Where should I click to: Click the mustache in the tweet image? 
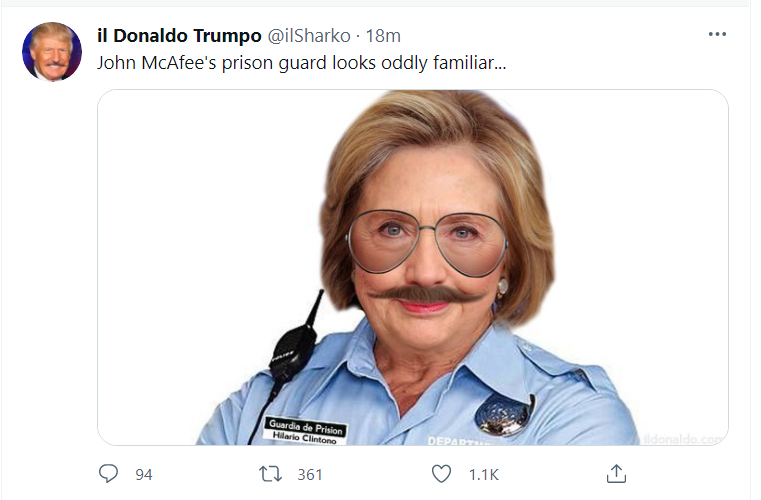click(x=428, y=293)
